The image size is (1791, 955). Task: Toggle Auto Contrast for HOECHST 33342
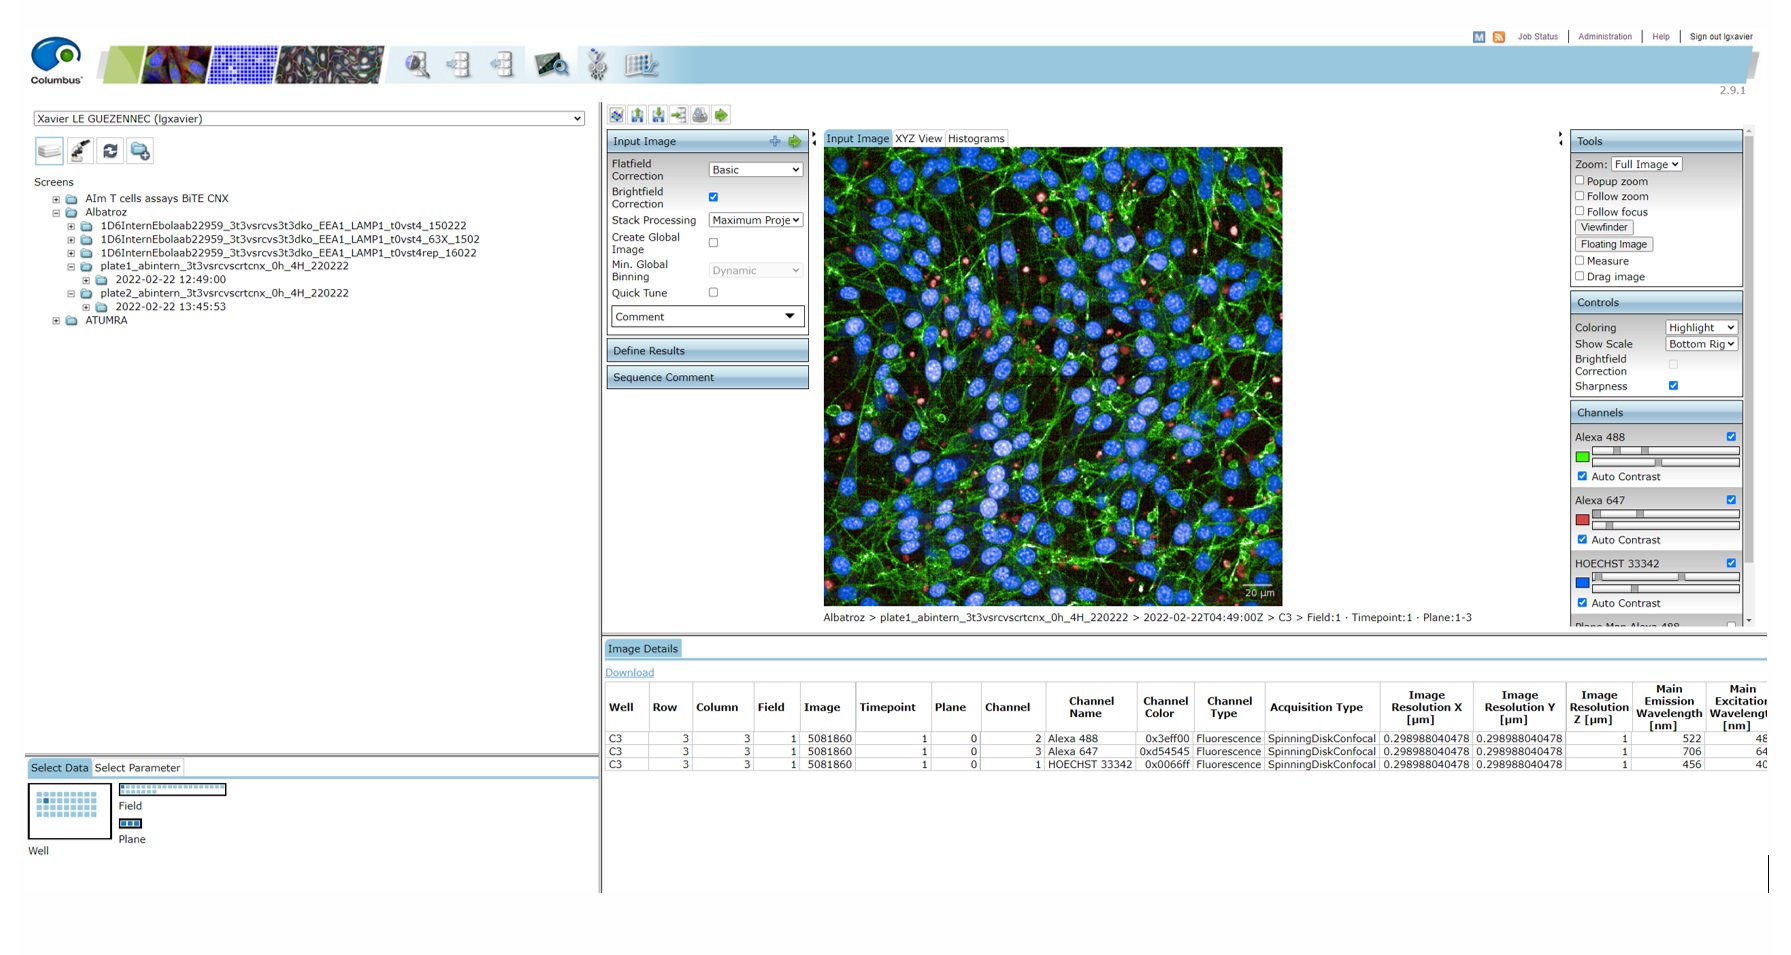(1582, 603)
